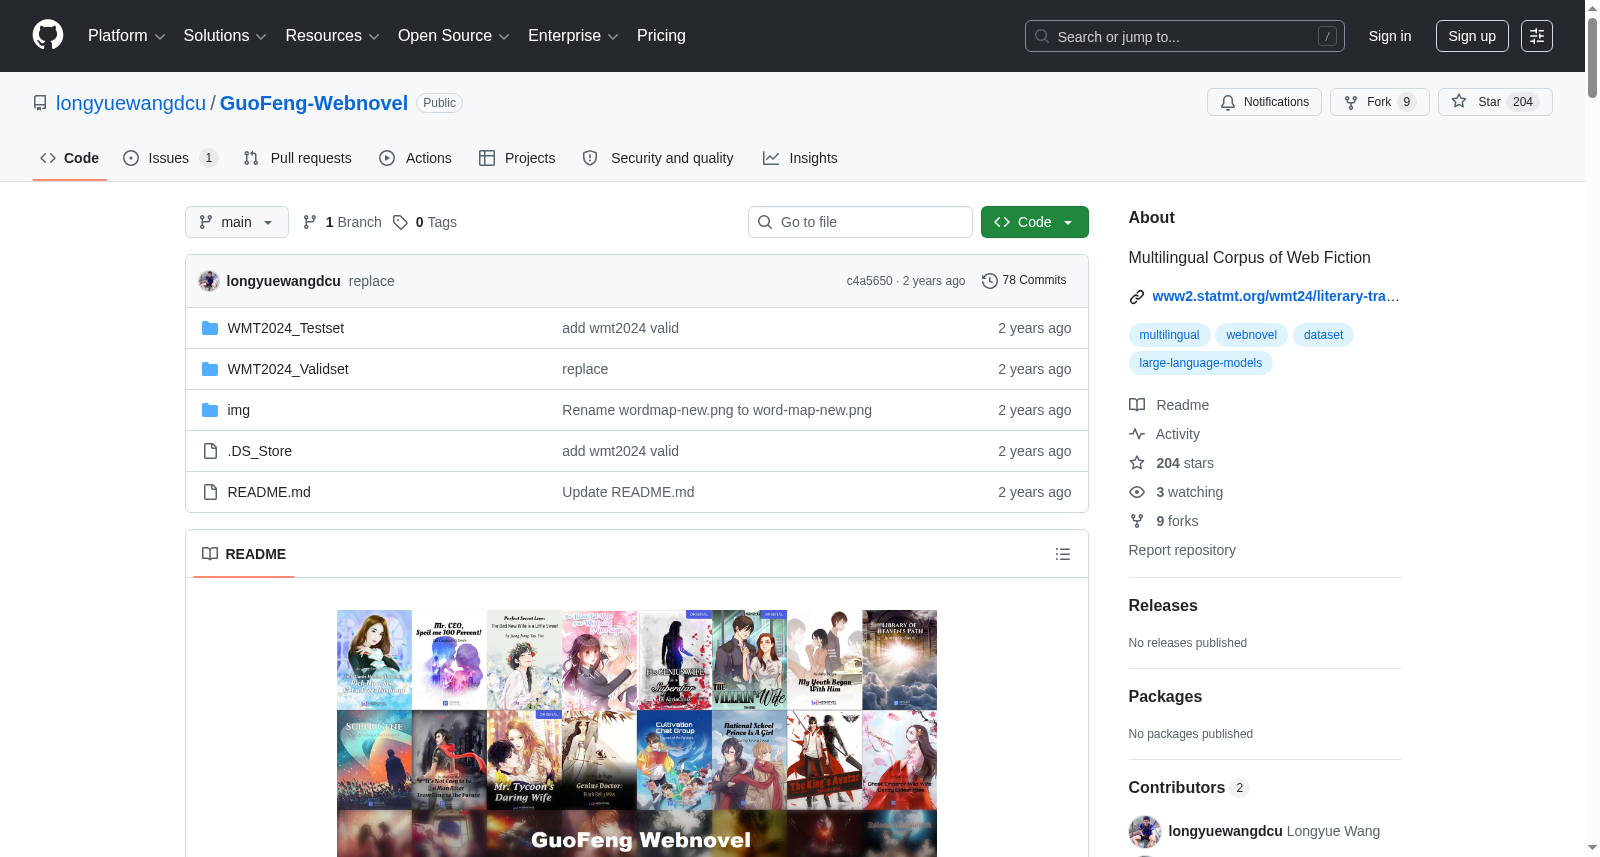This screenshot has height=857, width=1600.
Task: Click the README.md file icon
Action: (x=210, y=492)
